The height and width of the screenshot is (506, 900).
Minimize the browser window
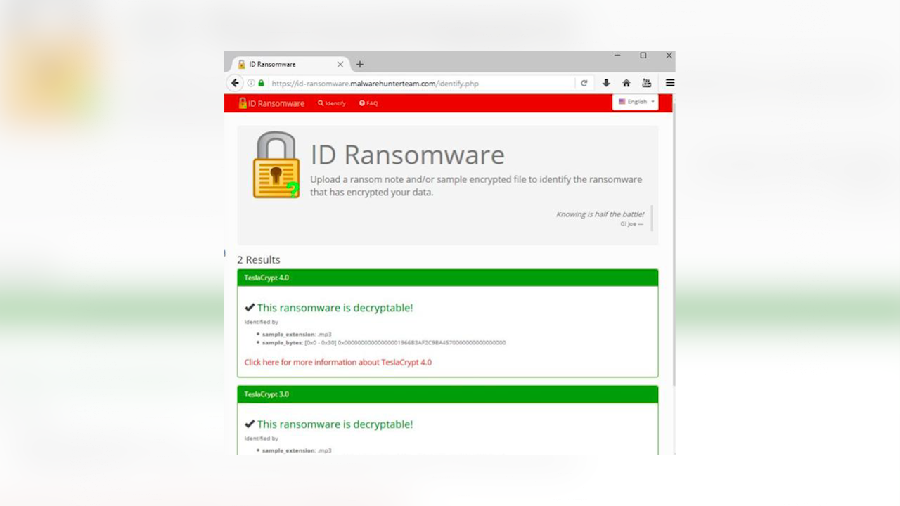(618, 56)
